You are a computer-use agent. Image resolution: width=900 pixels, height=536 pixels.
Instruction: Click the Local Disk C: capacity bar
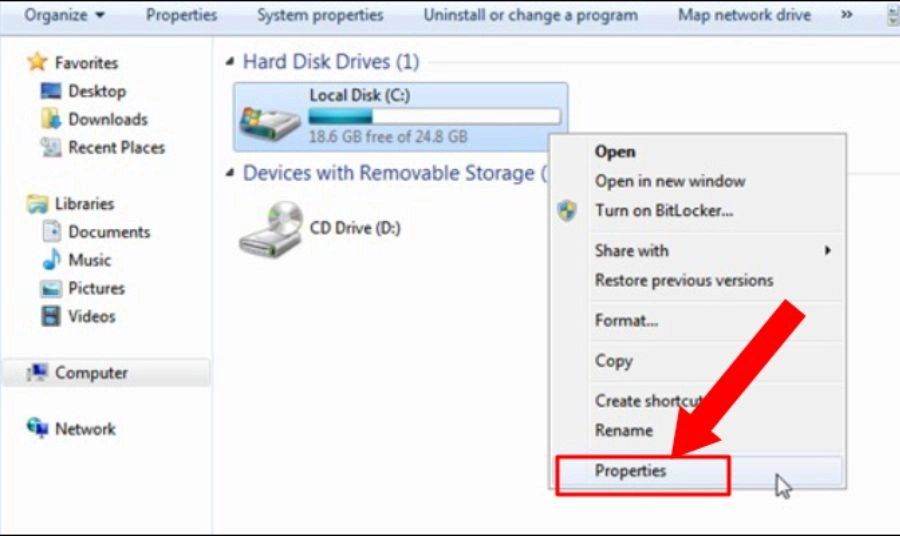pyautogui.click(x=435, y=116)
